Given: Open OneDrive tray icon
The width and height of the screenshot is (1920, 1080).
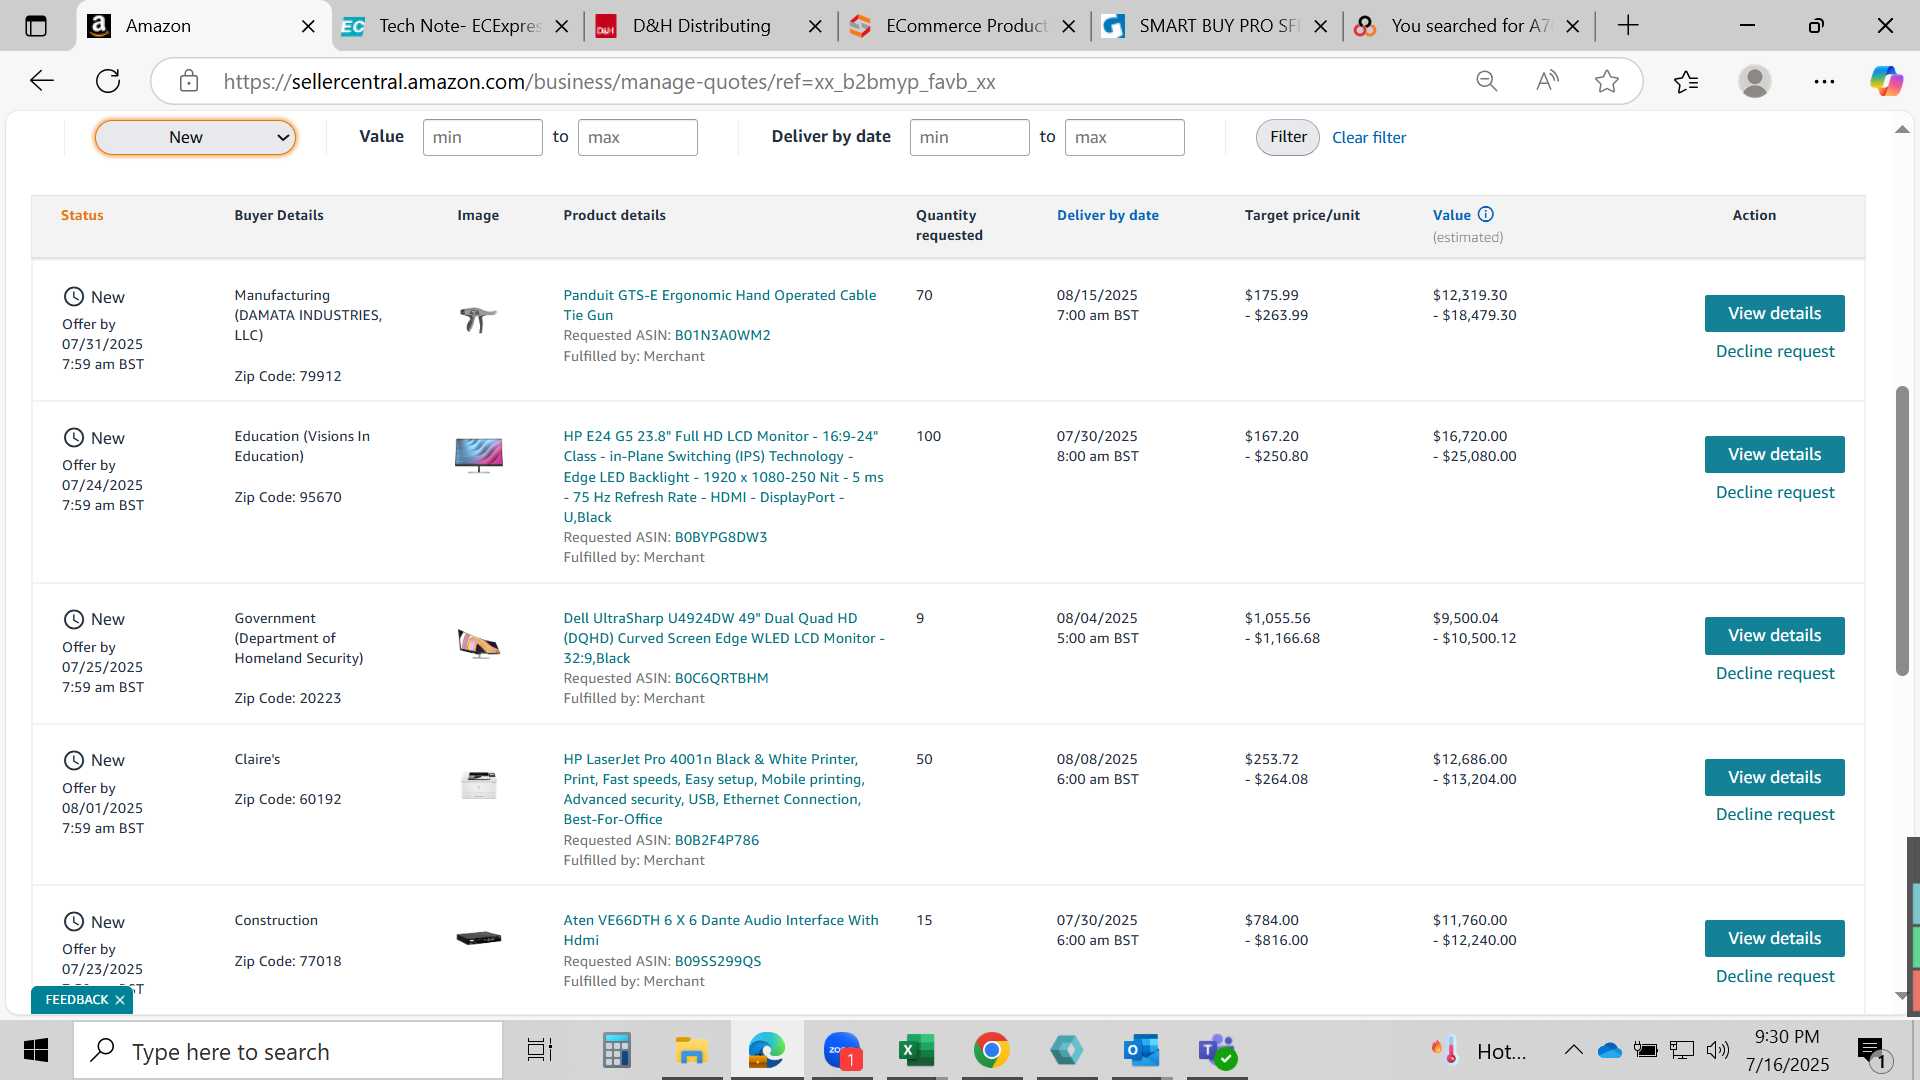Looking at the screenshot, I should click(1609, 1051).
